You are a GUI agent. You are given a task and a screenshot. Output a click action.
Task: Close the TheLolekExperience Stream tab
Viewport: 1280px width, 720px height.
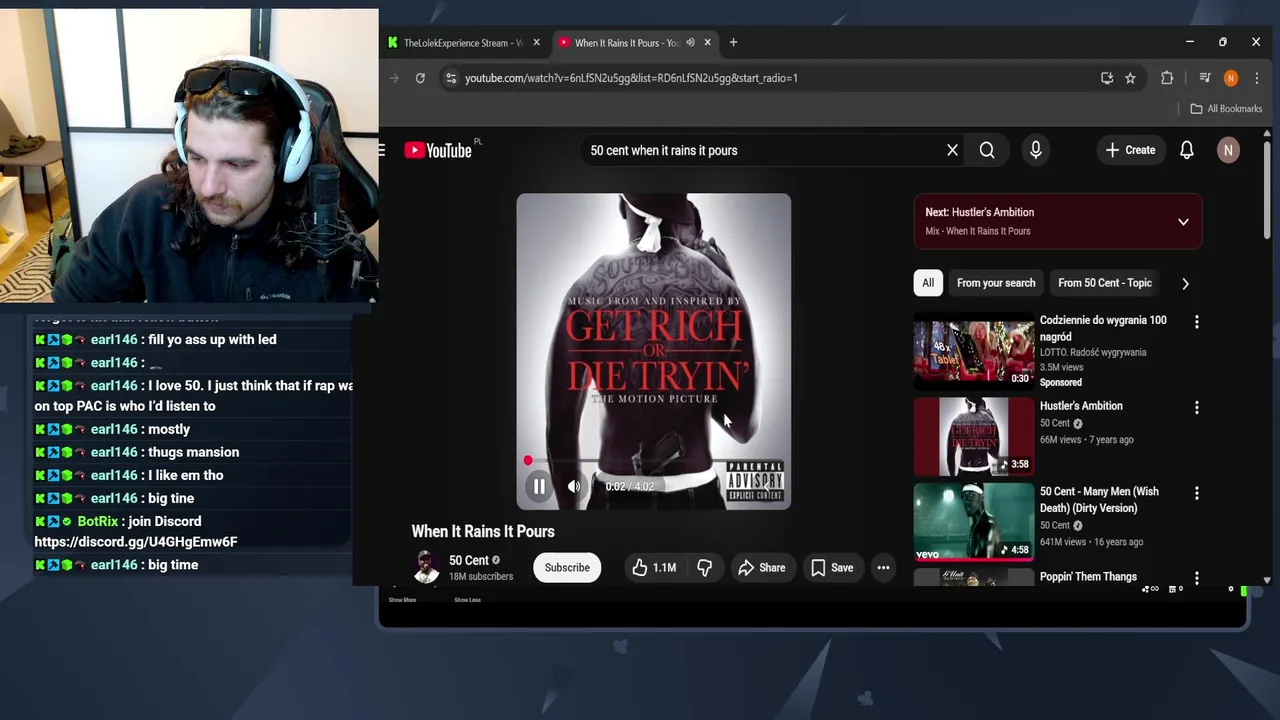click(x=536, y=43)
